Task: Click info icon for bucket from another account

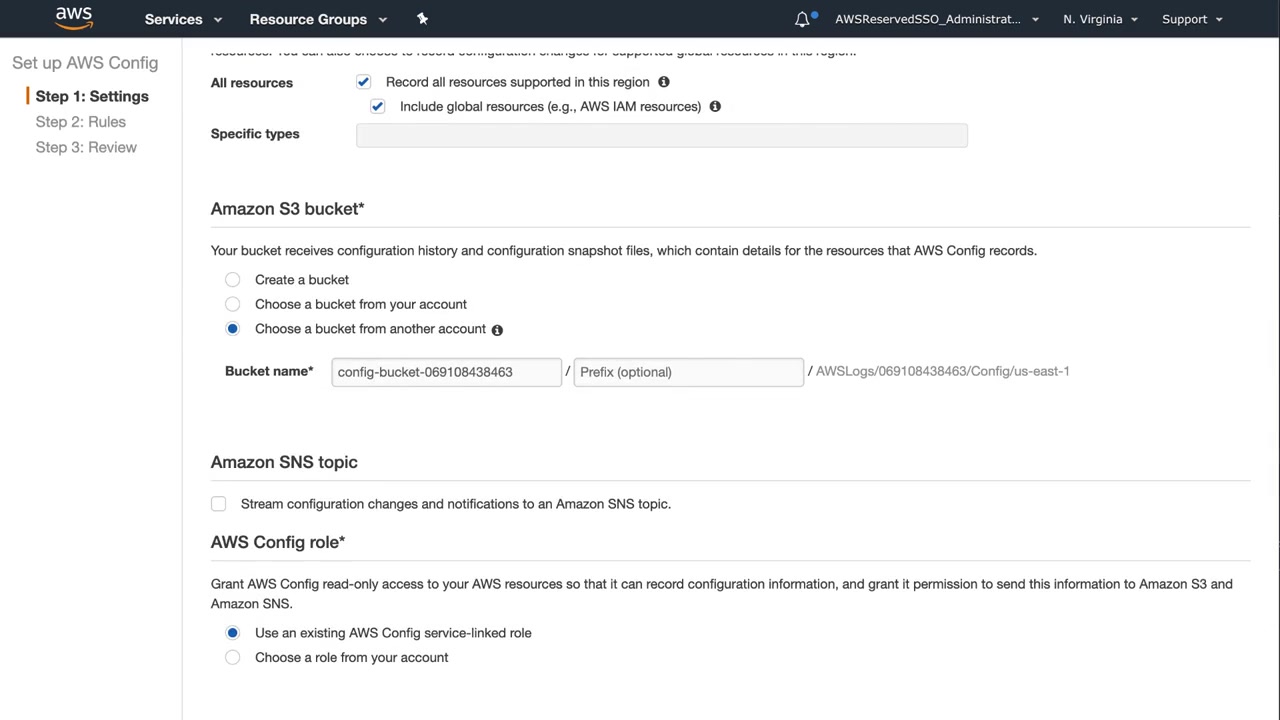Action: point(497,330)
